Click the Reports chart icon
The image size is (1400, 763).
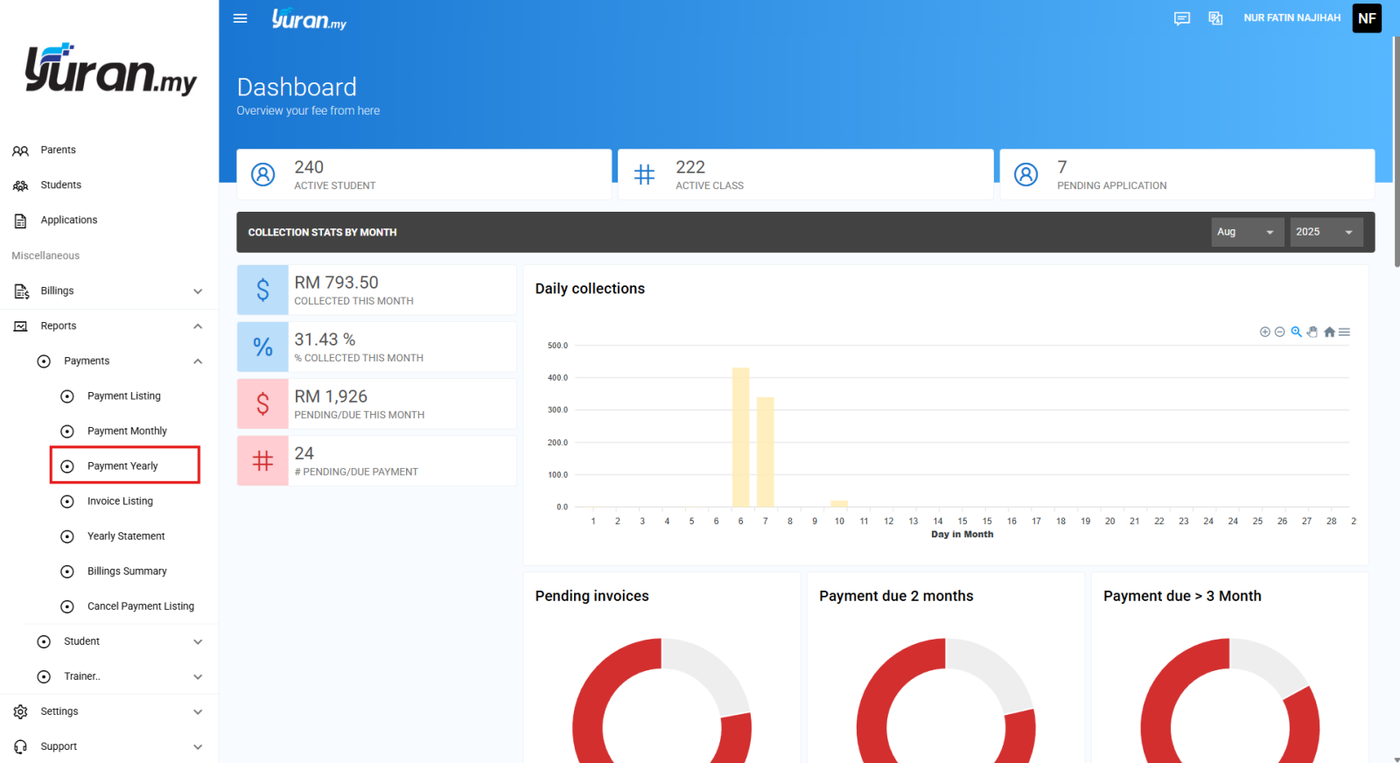coord(20,326)
